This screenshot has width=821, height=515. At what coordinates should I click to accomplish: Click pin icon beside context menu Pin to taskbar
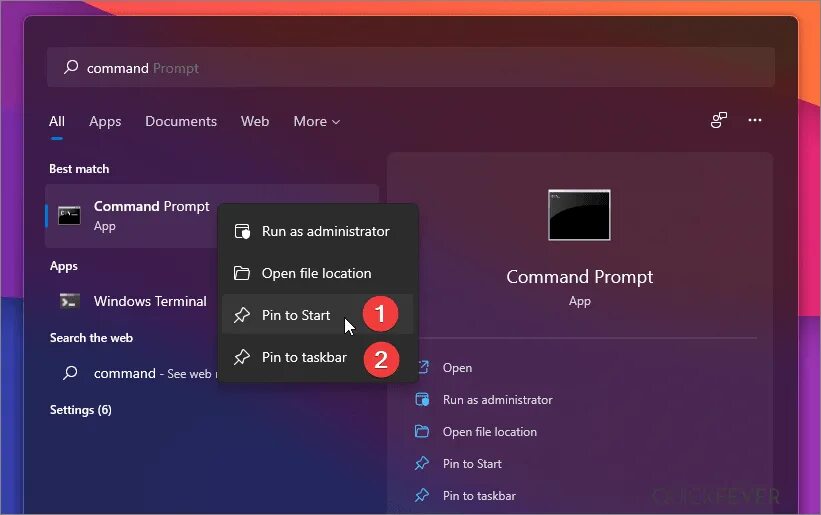[x=241, y=357]
